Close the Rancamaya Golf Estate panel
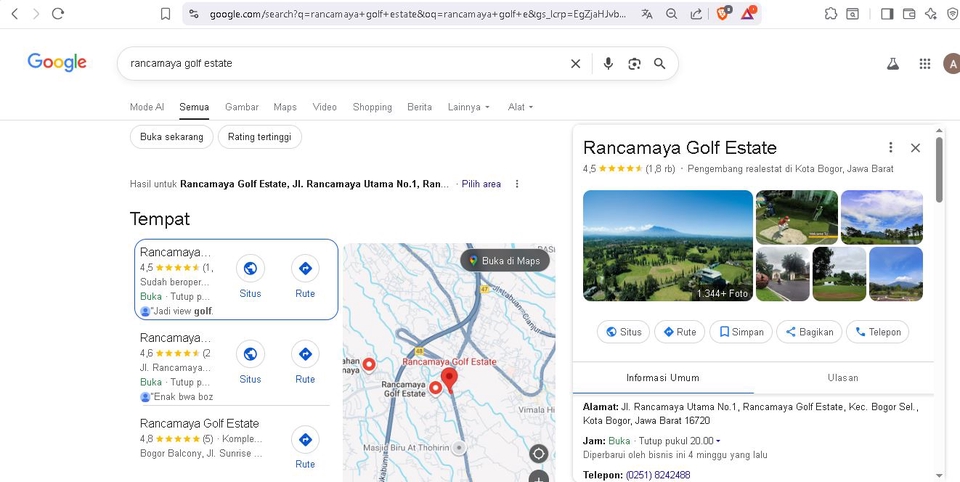This screenshot has width=960, height=482. pos(915,148)
